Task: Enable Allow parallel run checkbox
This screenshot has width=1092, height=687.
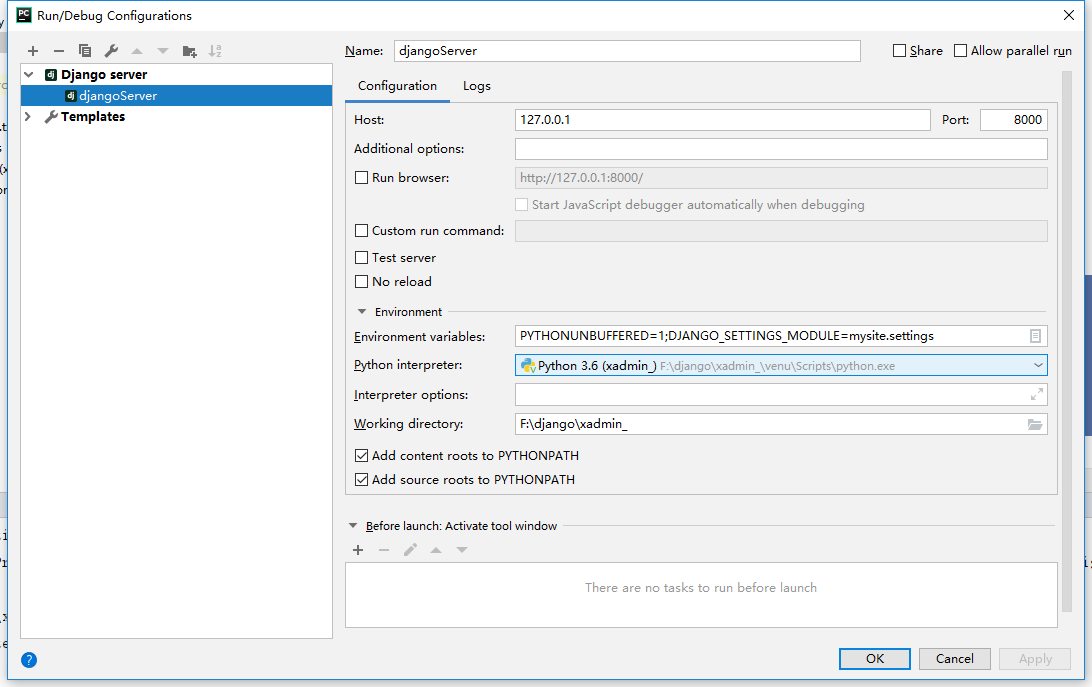Action: [x=960, y=51]
